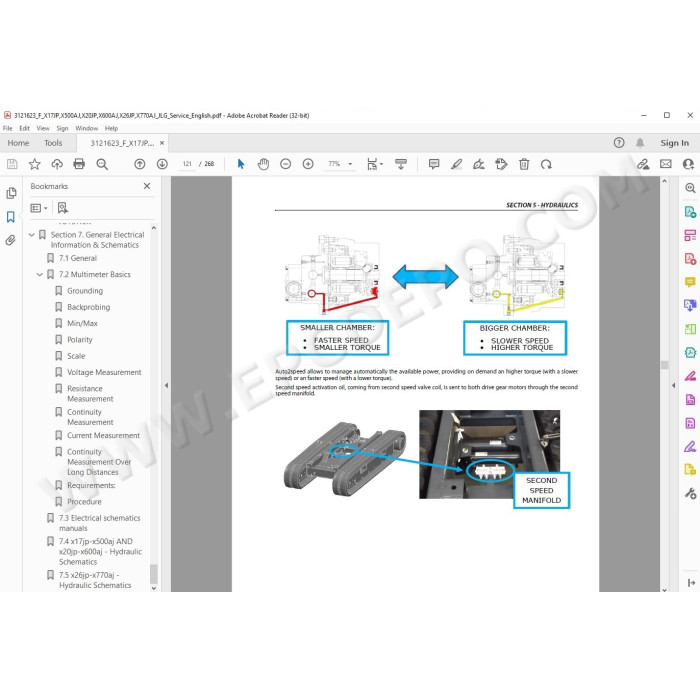Open the Help menu
700x700 pixels.
click(x=111, y=129)
